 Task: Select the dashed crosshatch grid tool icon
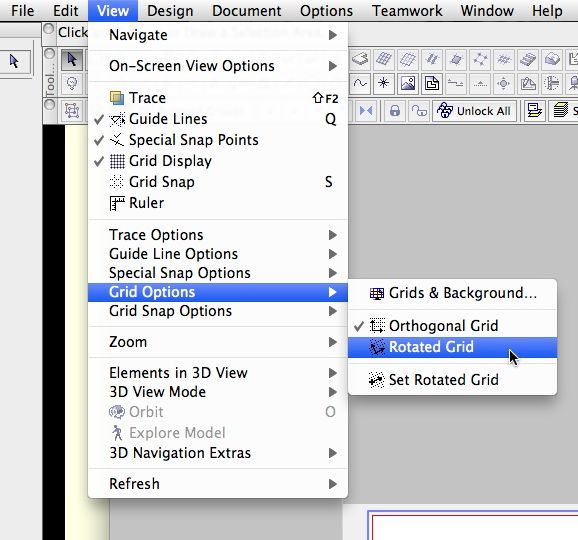pyautogui.click(x=504, y=59)
